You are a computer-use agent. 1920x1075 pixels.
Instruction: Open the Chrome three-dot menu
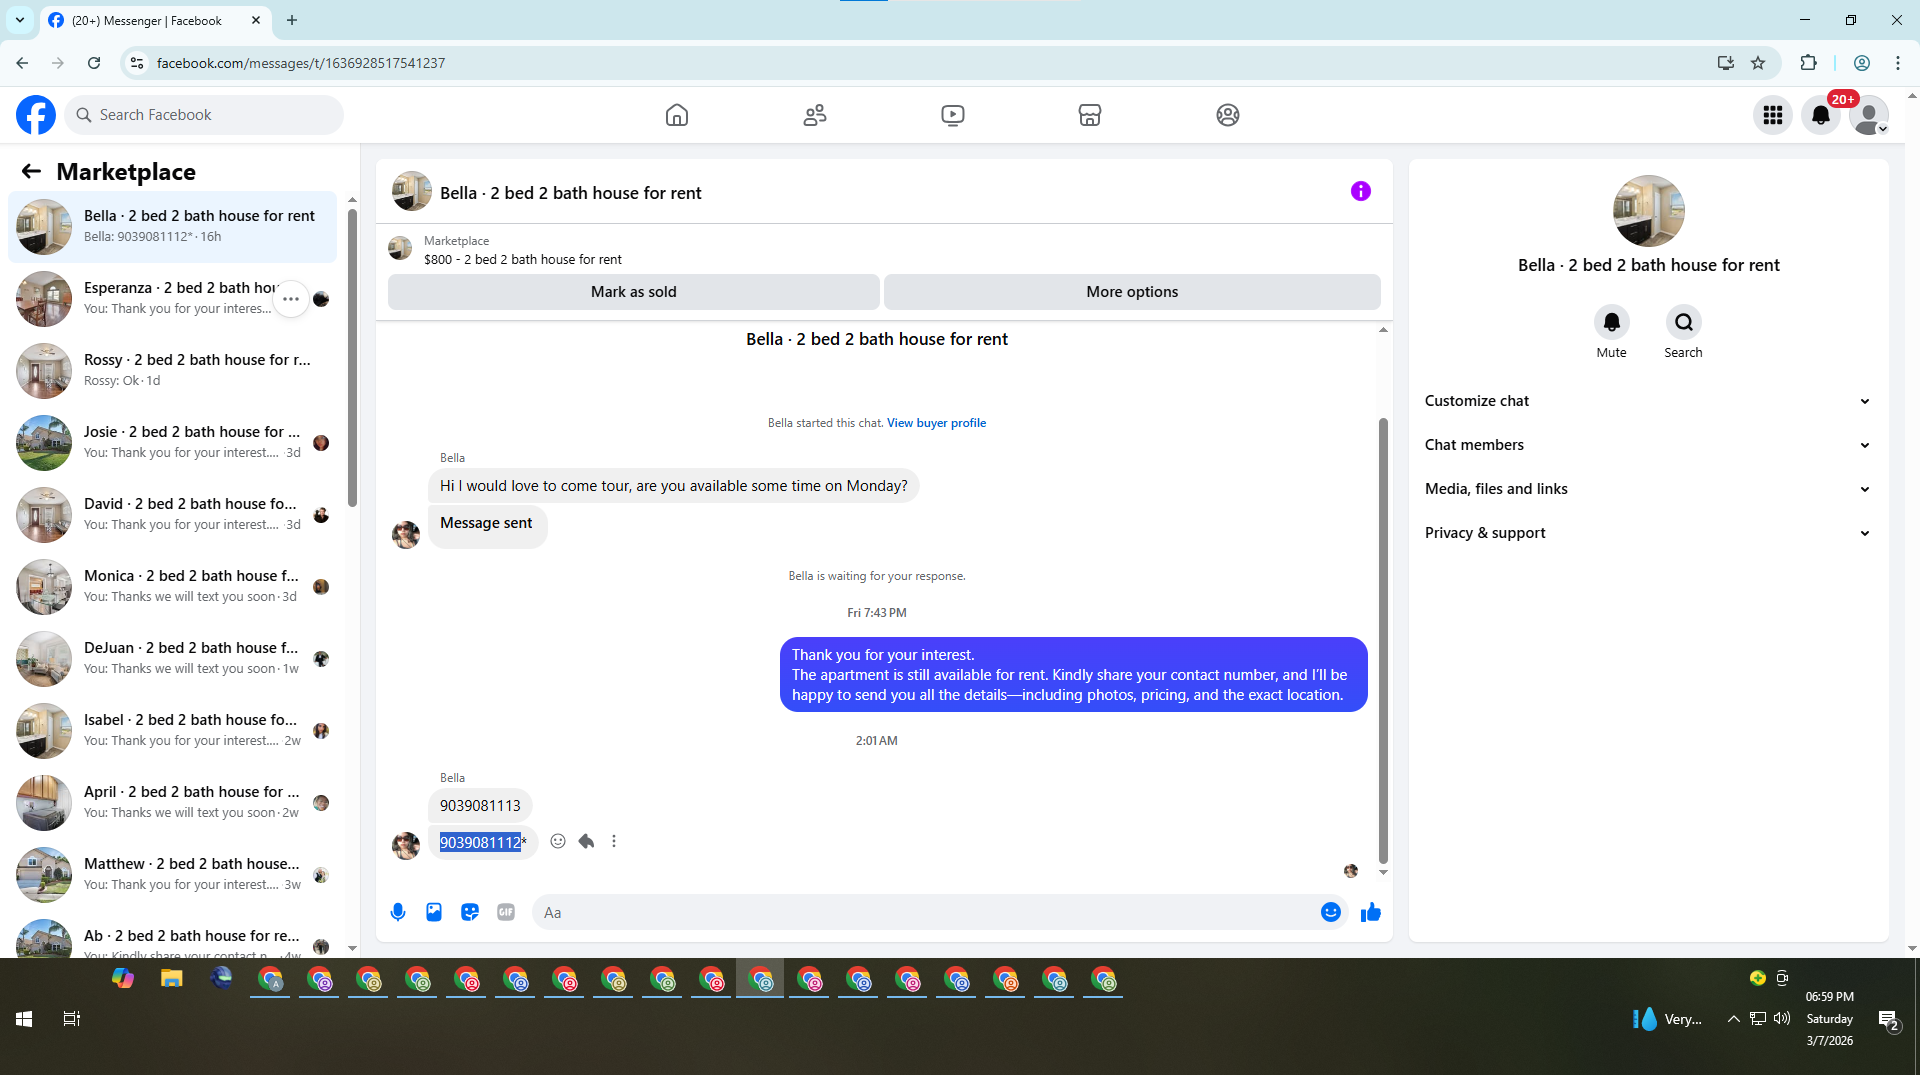[x=1898, y=63]
